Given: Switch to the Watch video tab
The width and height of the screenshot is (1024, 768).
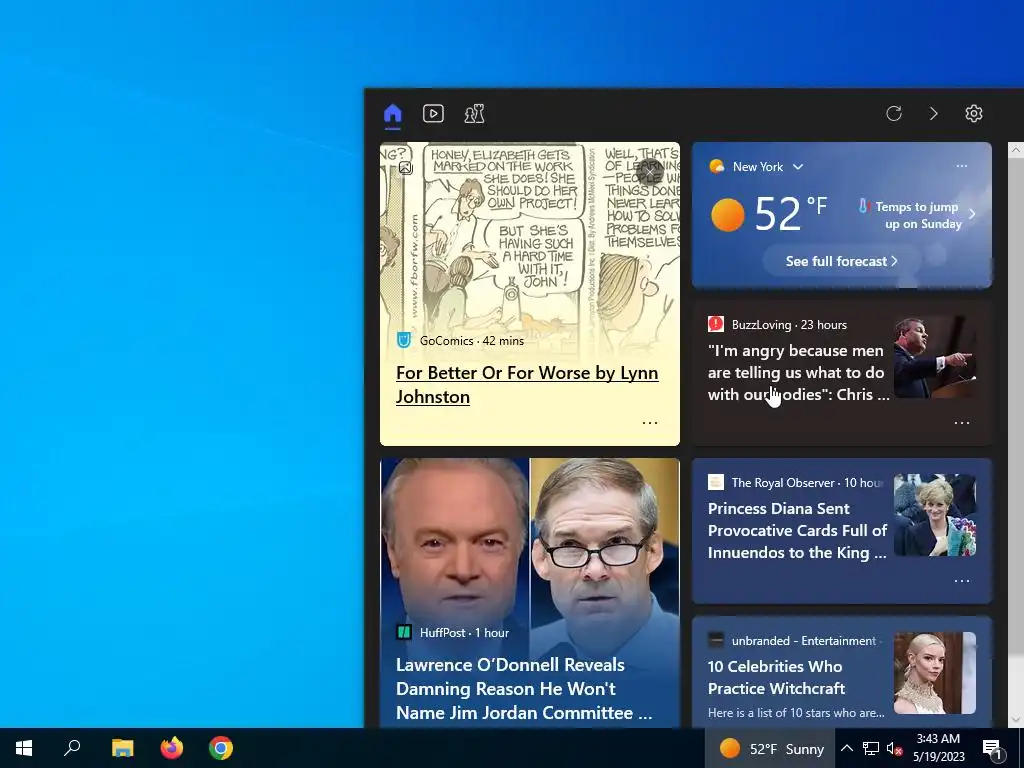Looking at the screenshot, I should click(433, 114).
